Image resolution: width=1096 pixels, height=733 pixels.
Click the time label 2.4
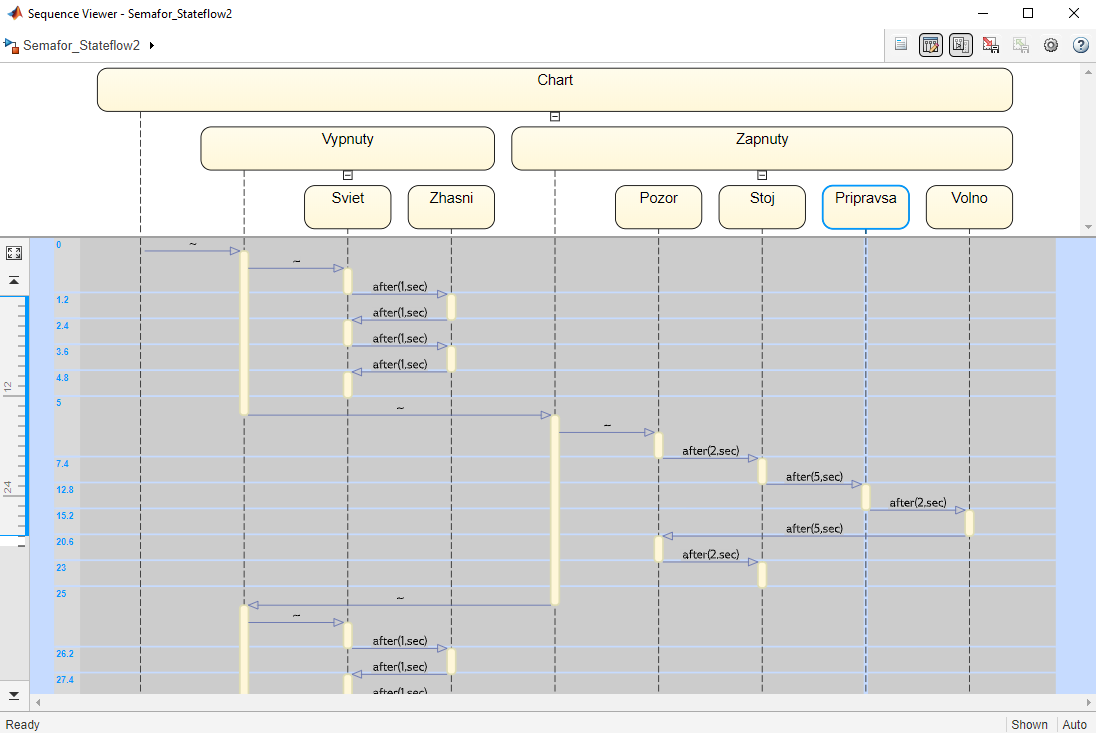(63, 326)
